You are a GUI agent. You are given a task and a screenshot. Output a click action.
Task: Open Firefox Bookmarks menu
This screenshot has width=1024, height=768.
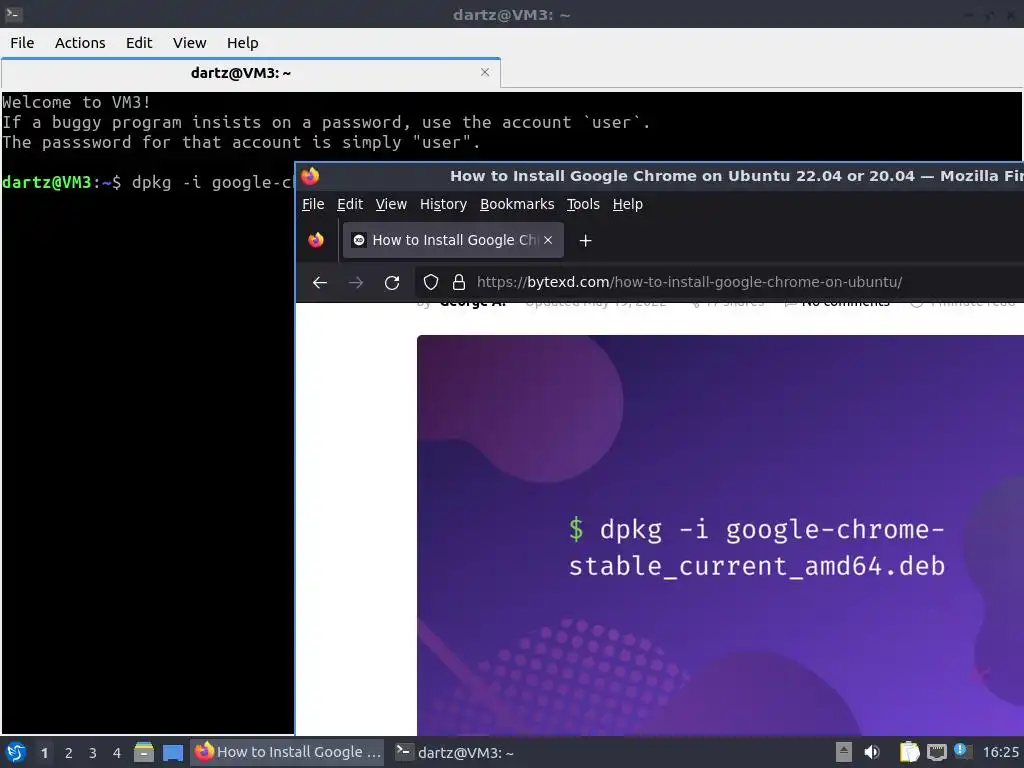click(x=517, y=204)
